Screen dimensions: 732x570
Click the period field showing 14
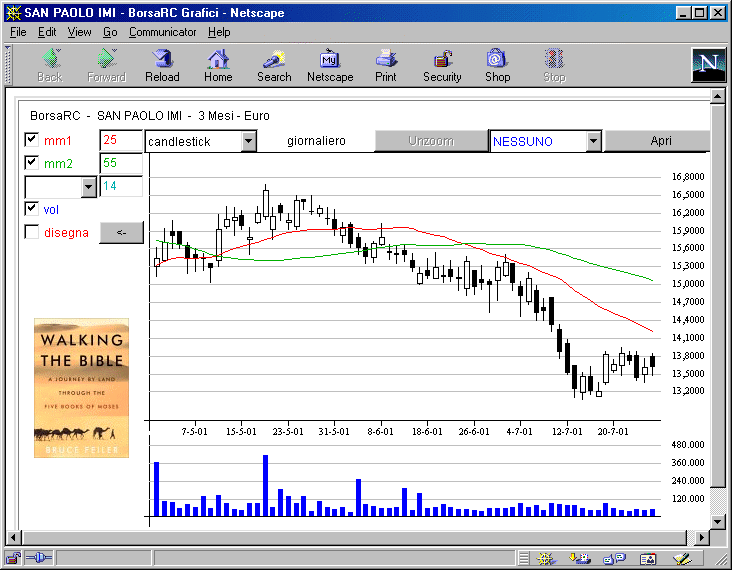click(x=121, y=186)
